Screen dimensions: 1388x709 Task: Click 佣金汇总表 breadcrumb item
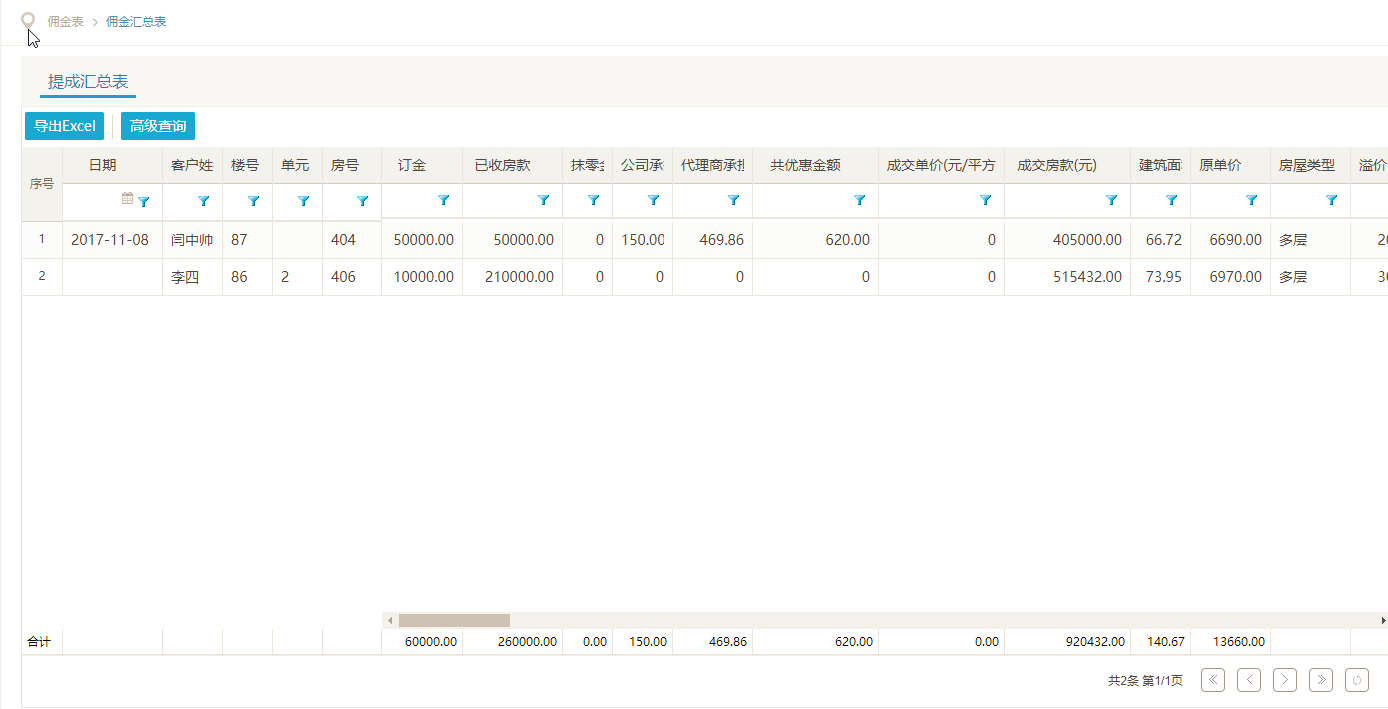coord(136,21)
